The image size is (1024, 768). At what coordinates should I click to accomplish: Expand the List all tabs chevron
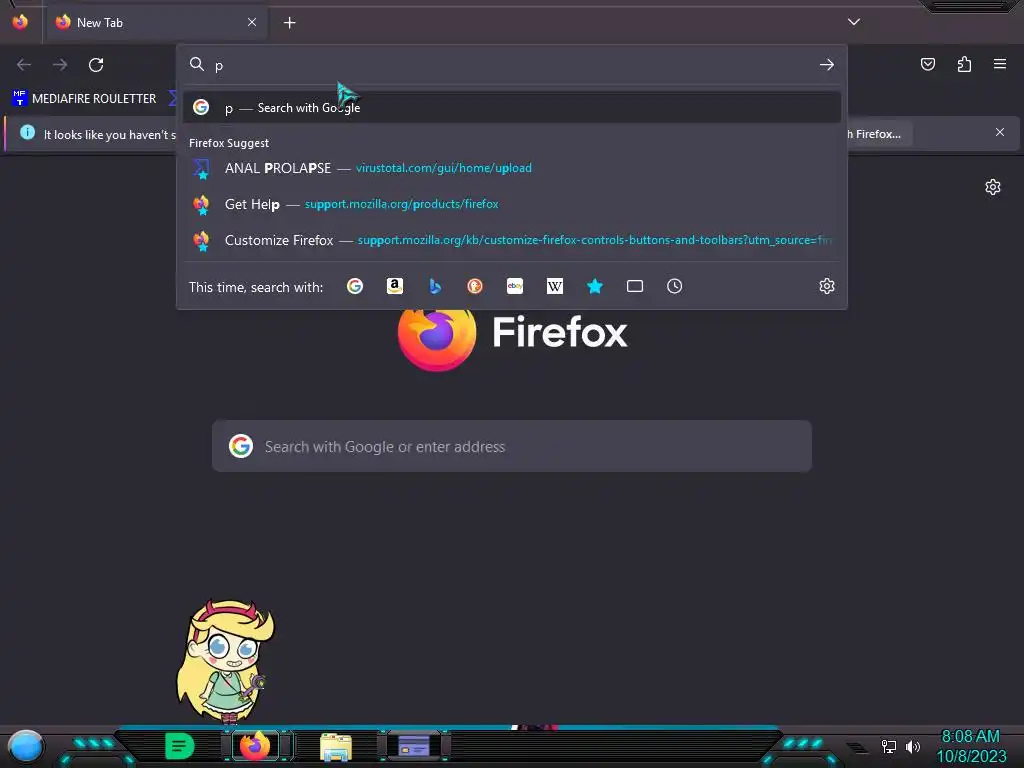click(x=854, y=22)
